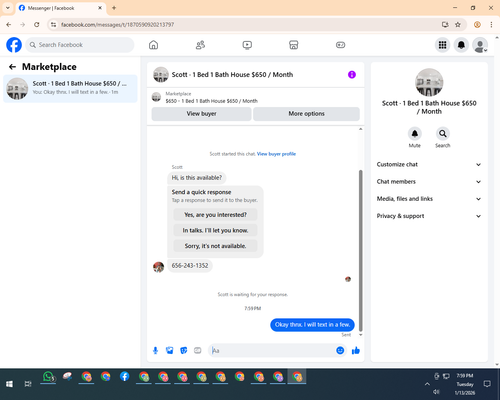Open the Windows notification center

tap(487, 384)
